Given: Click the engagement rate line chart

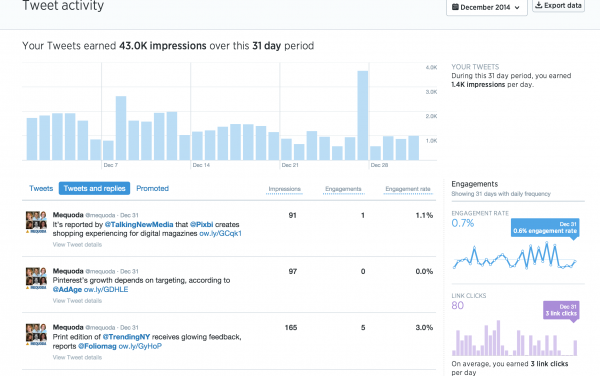Looking at the screenshot, I should coord(515,256).
